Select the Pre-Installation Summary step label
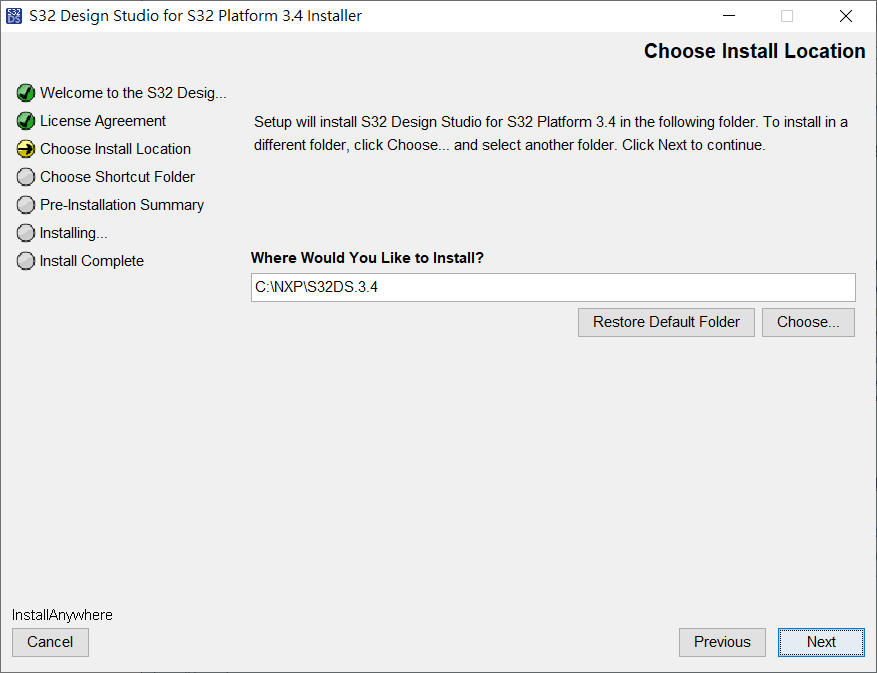The width and height of the screenshot is (877, 673). [122, 205]
